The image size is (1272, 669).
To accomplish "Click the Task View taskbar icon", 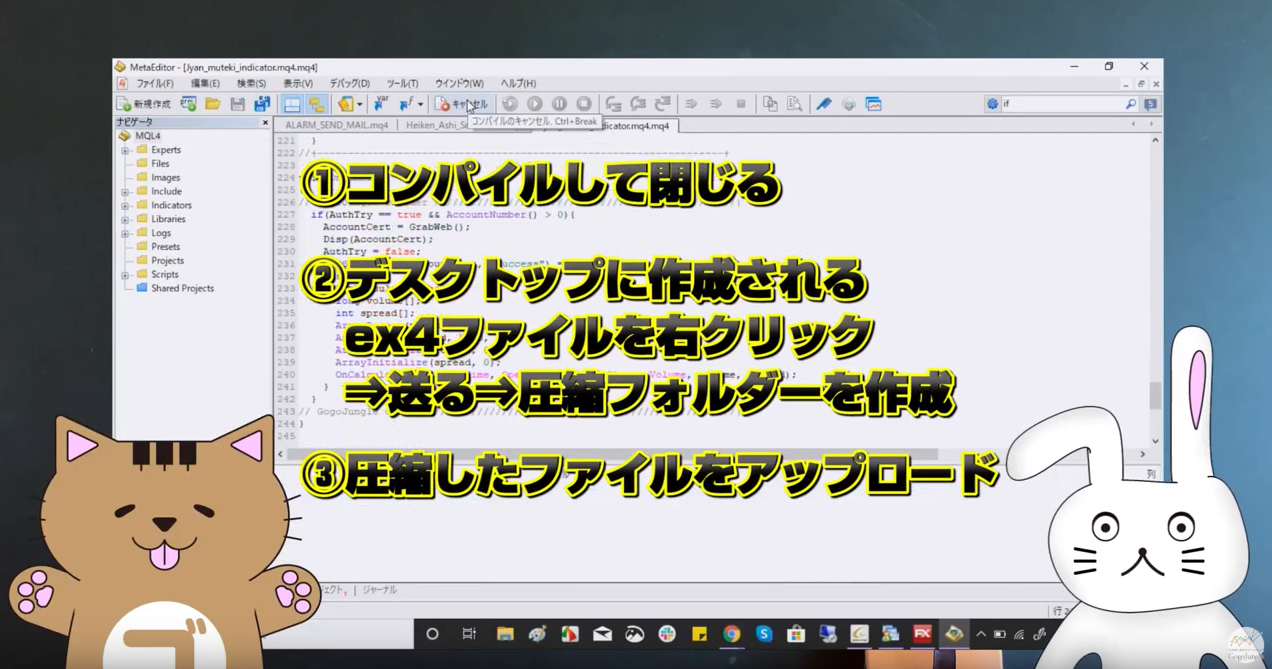I will pos(469,634).
